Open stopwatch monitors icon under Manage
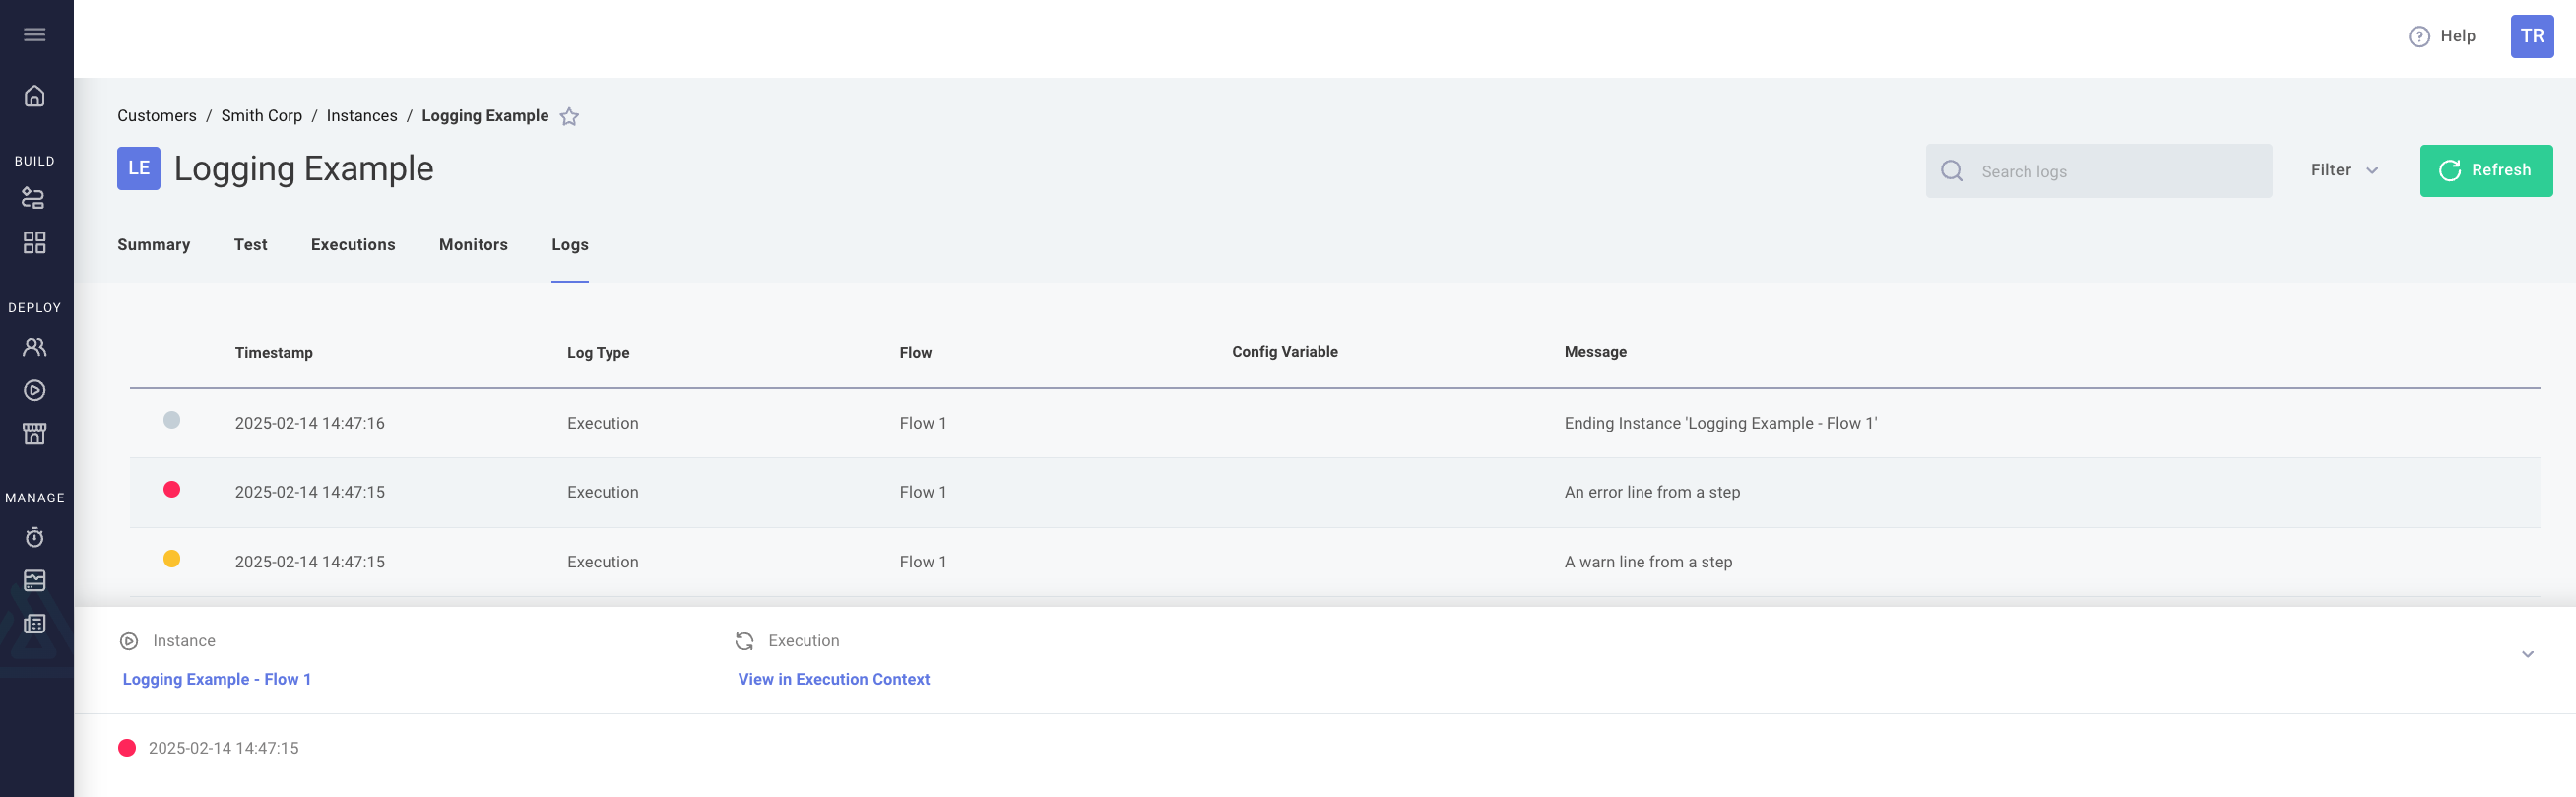This screenshot has height=797, width=2576. (x=35, y=537)
